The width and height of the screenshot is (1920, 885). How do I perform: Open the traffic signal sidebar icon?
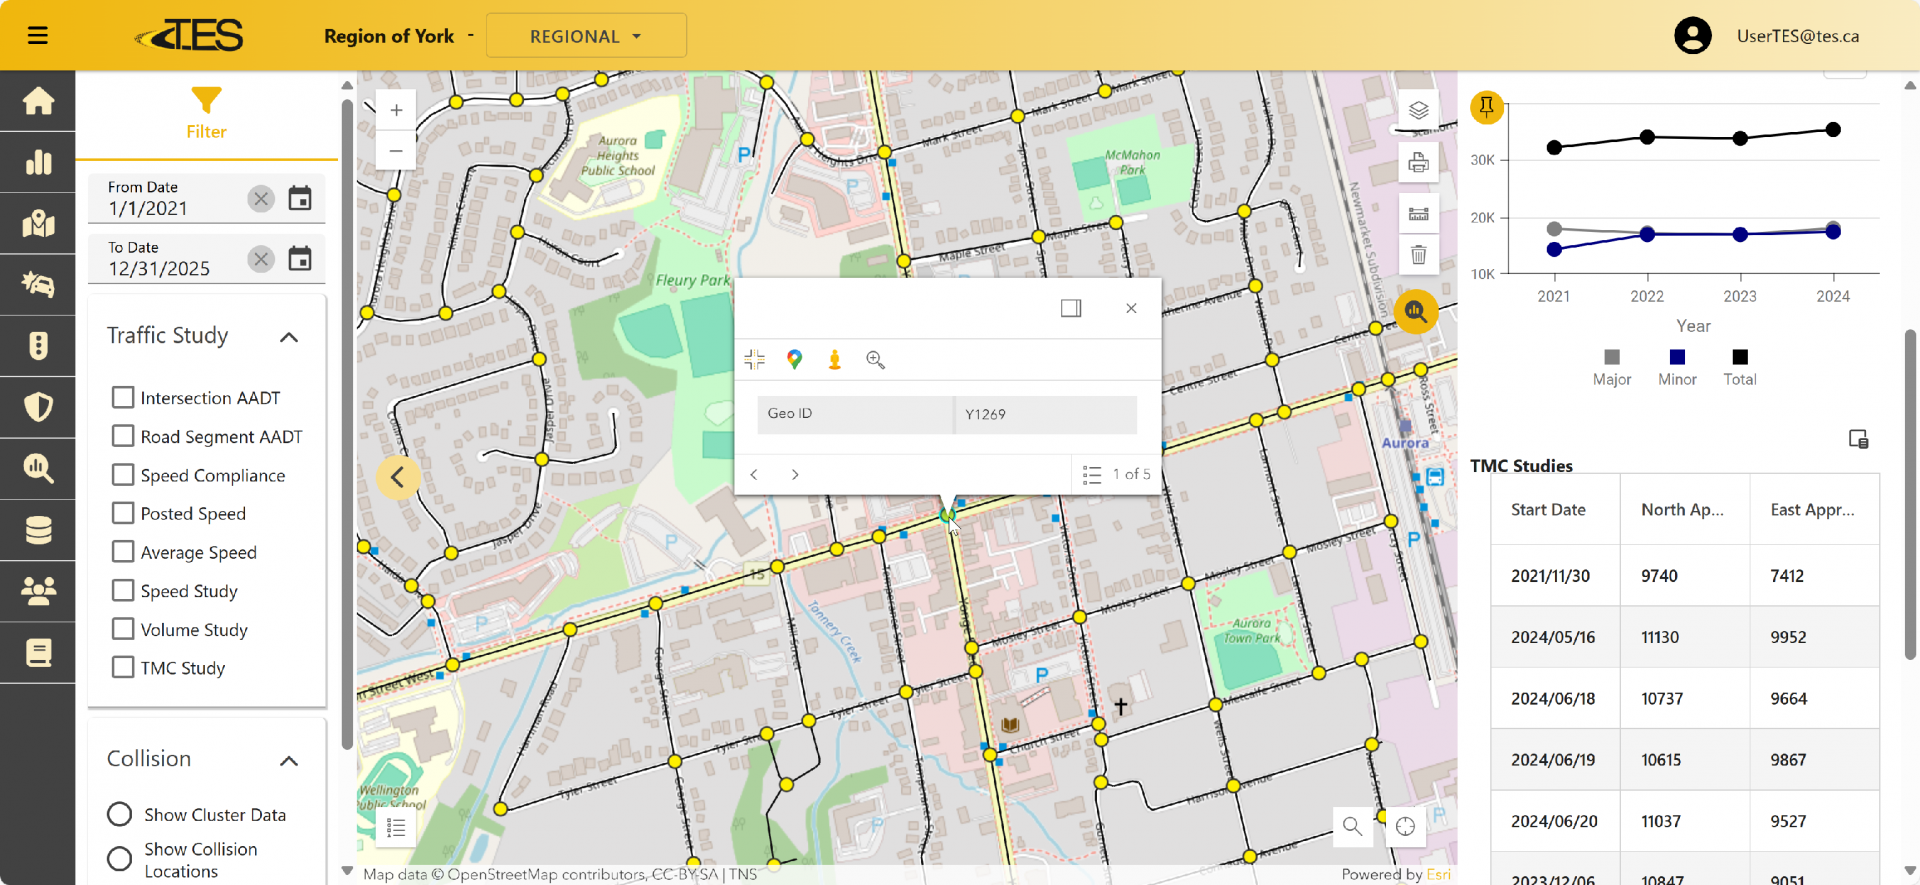pyautogui.click(x=38, y=346)
